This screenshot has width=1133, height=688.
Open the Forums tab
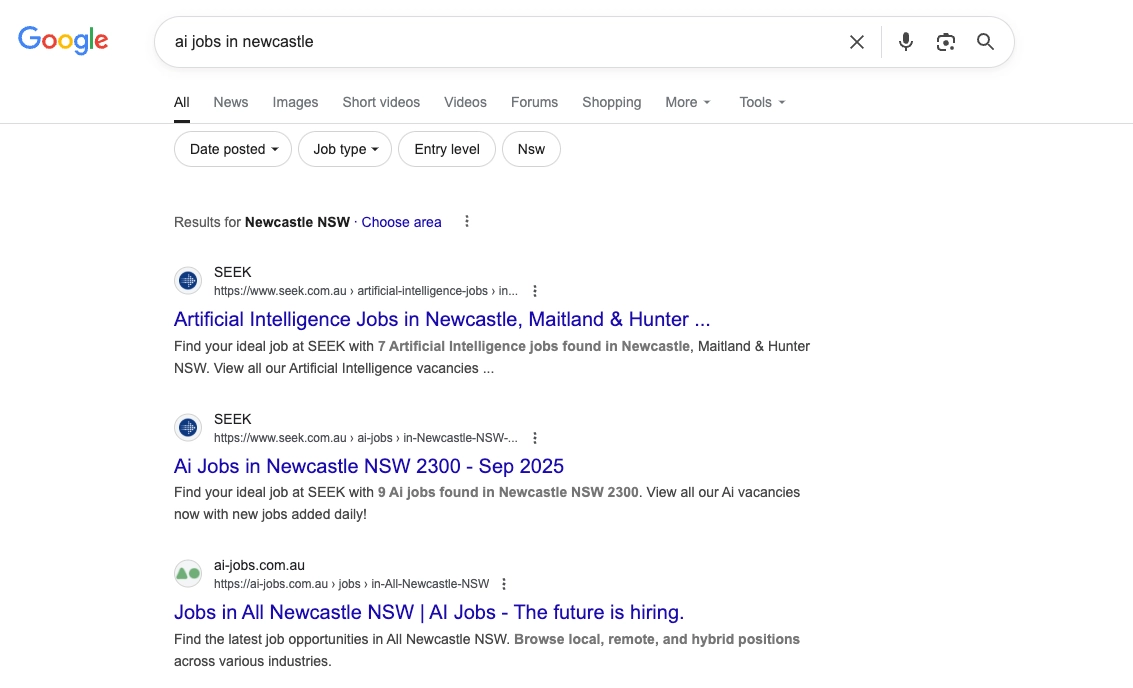(534, 102)
